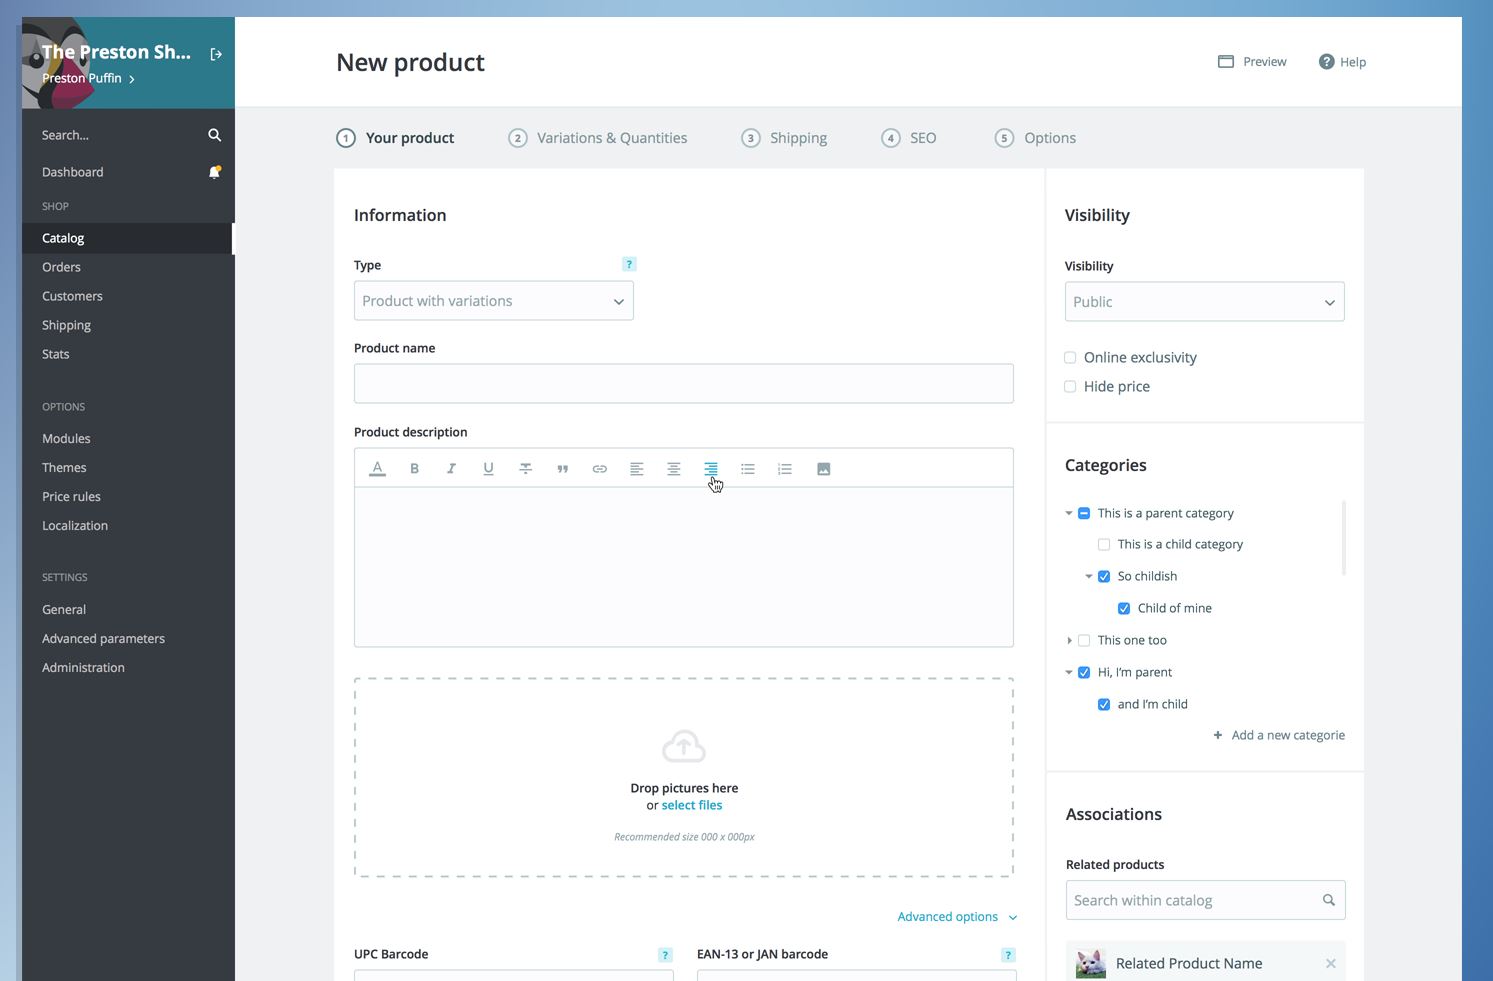Uncheck the 'So childish' category
This screenshot has width=1493, height=981.
(1104, 576)
